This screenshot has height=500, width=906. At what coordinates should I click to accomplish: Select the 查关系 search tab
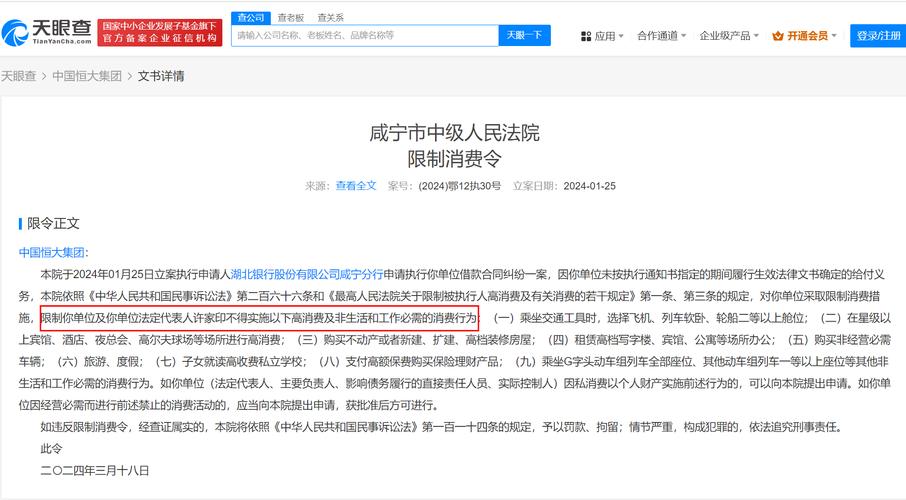pyautogui.click(x=331, y=18)
